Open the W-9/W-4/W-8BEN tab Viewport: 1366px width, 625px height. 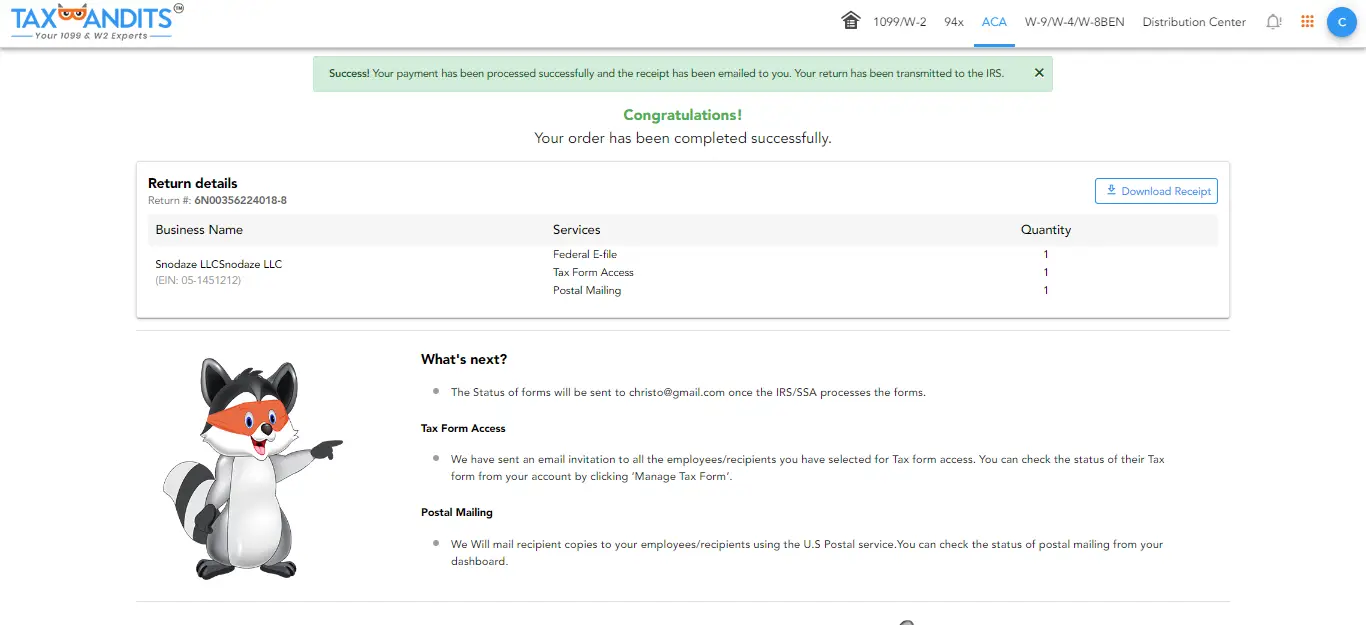tap(1075, 22)
